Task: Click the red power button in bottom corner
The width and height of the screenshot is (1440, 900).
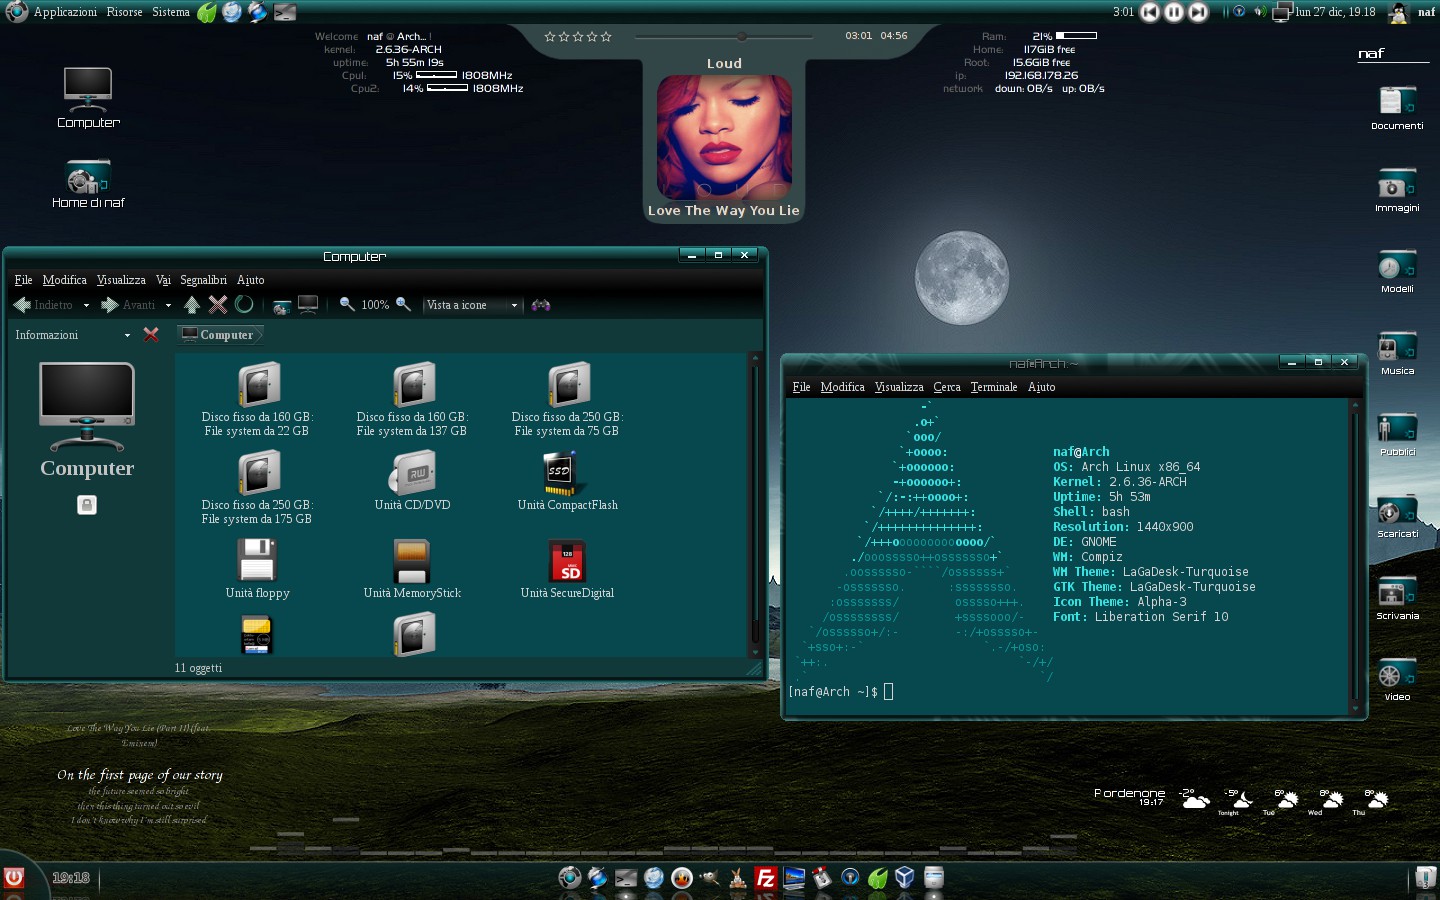Action: coord(14,878)
